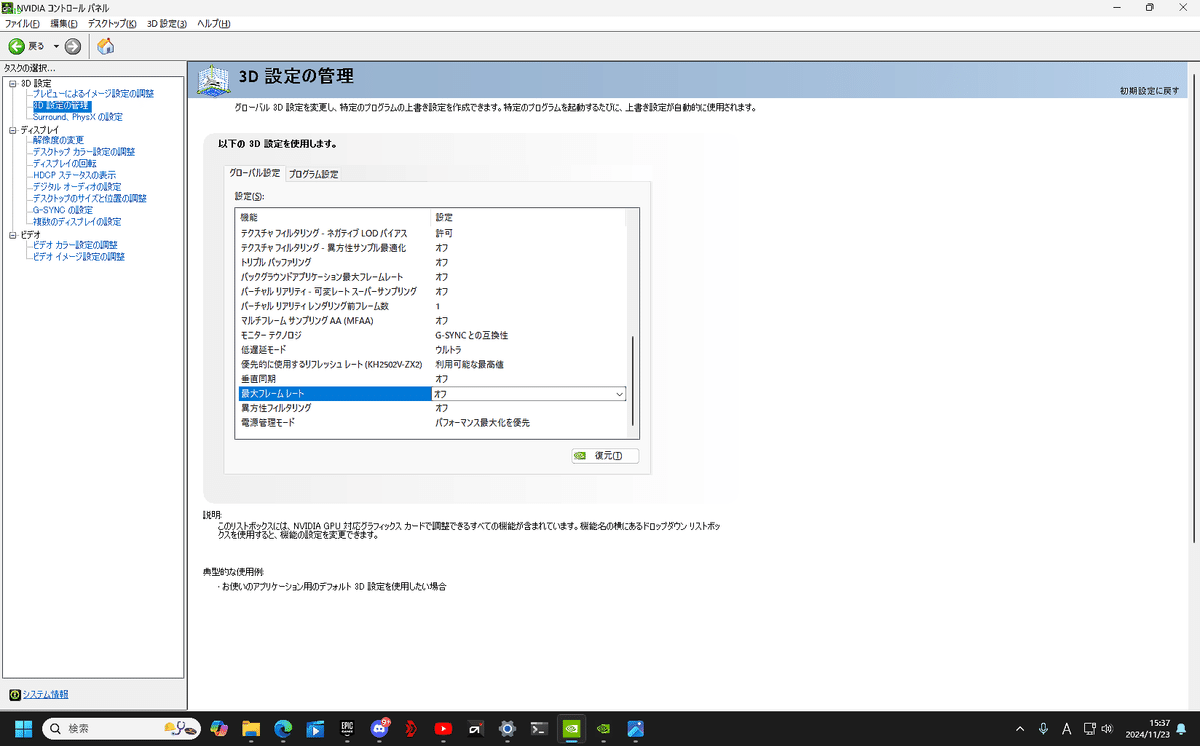Screen dimensions: 1200x746
Task: Click the 利用可能な最高値 value
Action: pyautogui.click(x=469, y=365)
